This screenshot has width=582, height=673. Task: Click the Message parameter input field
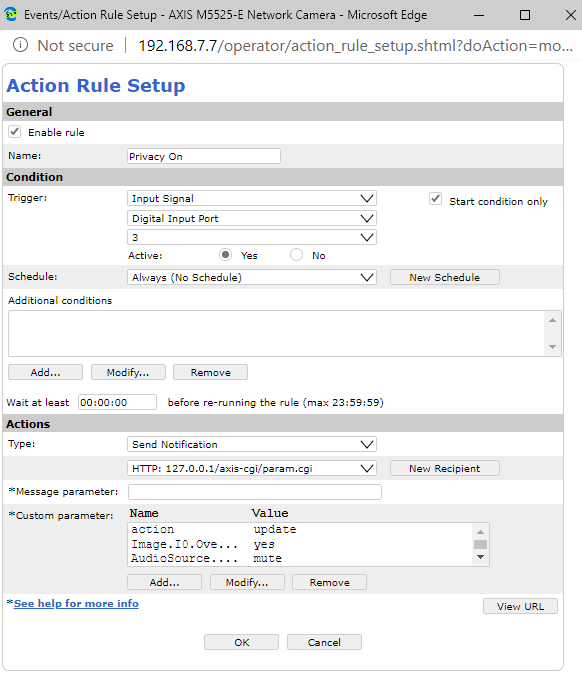[x=255, y=492]
